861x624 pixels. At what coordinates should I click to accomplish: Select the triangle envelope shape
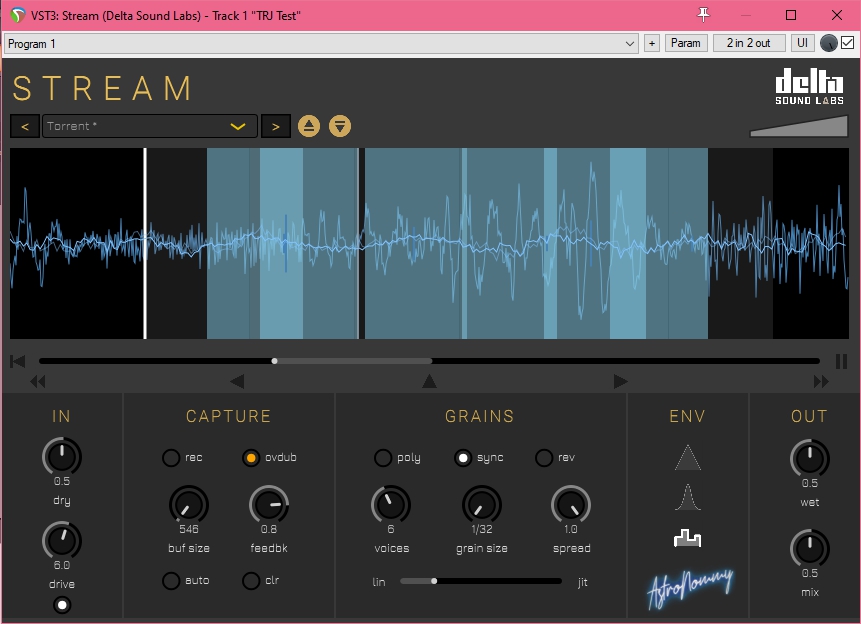point(687,458)
